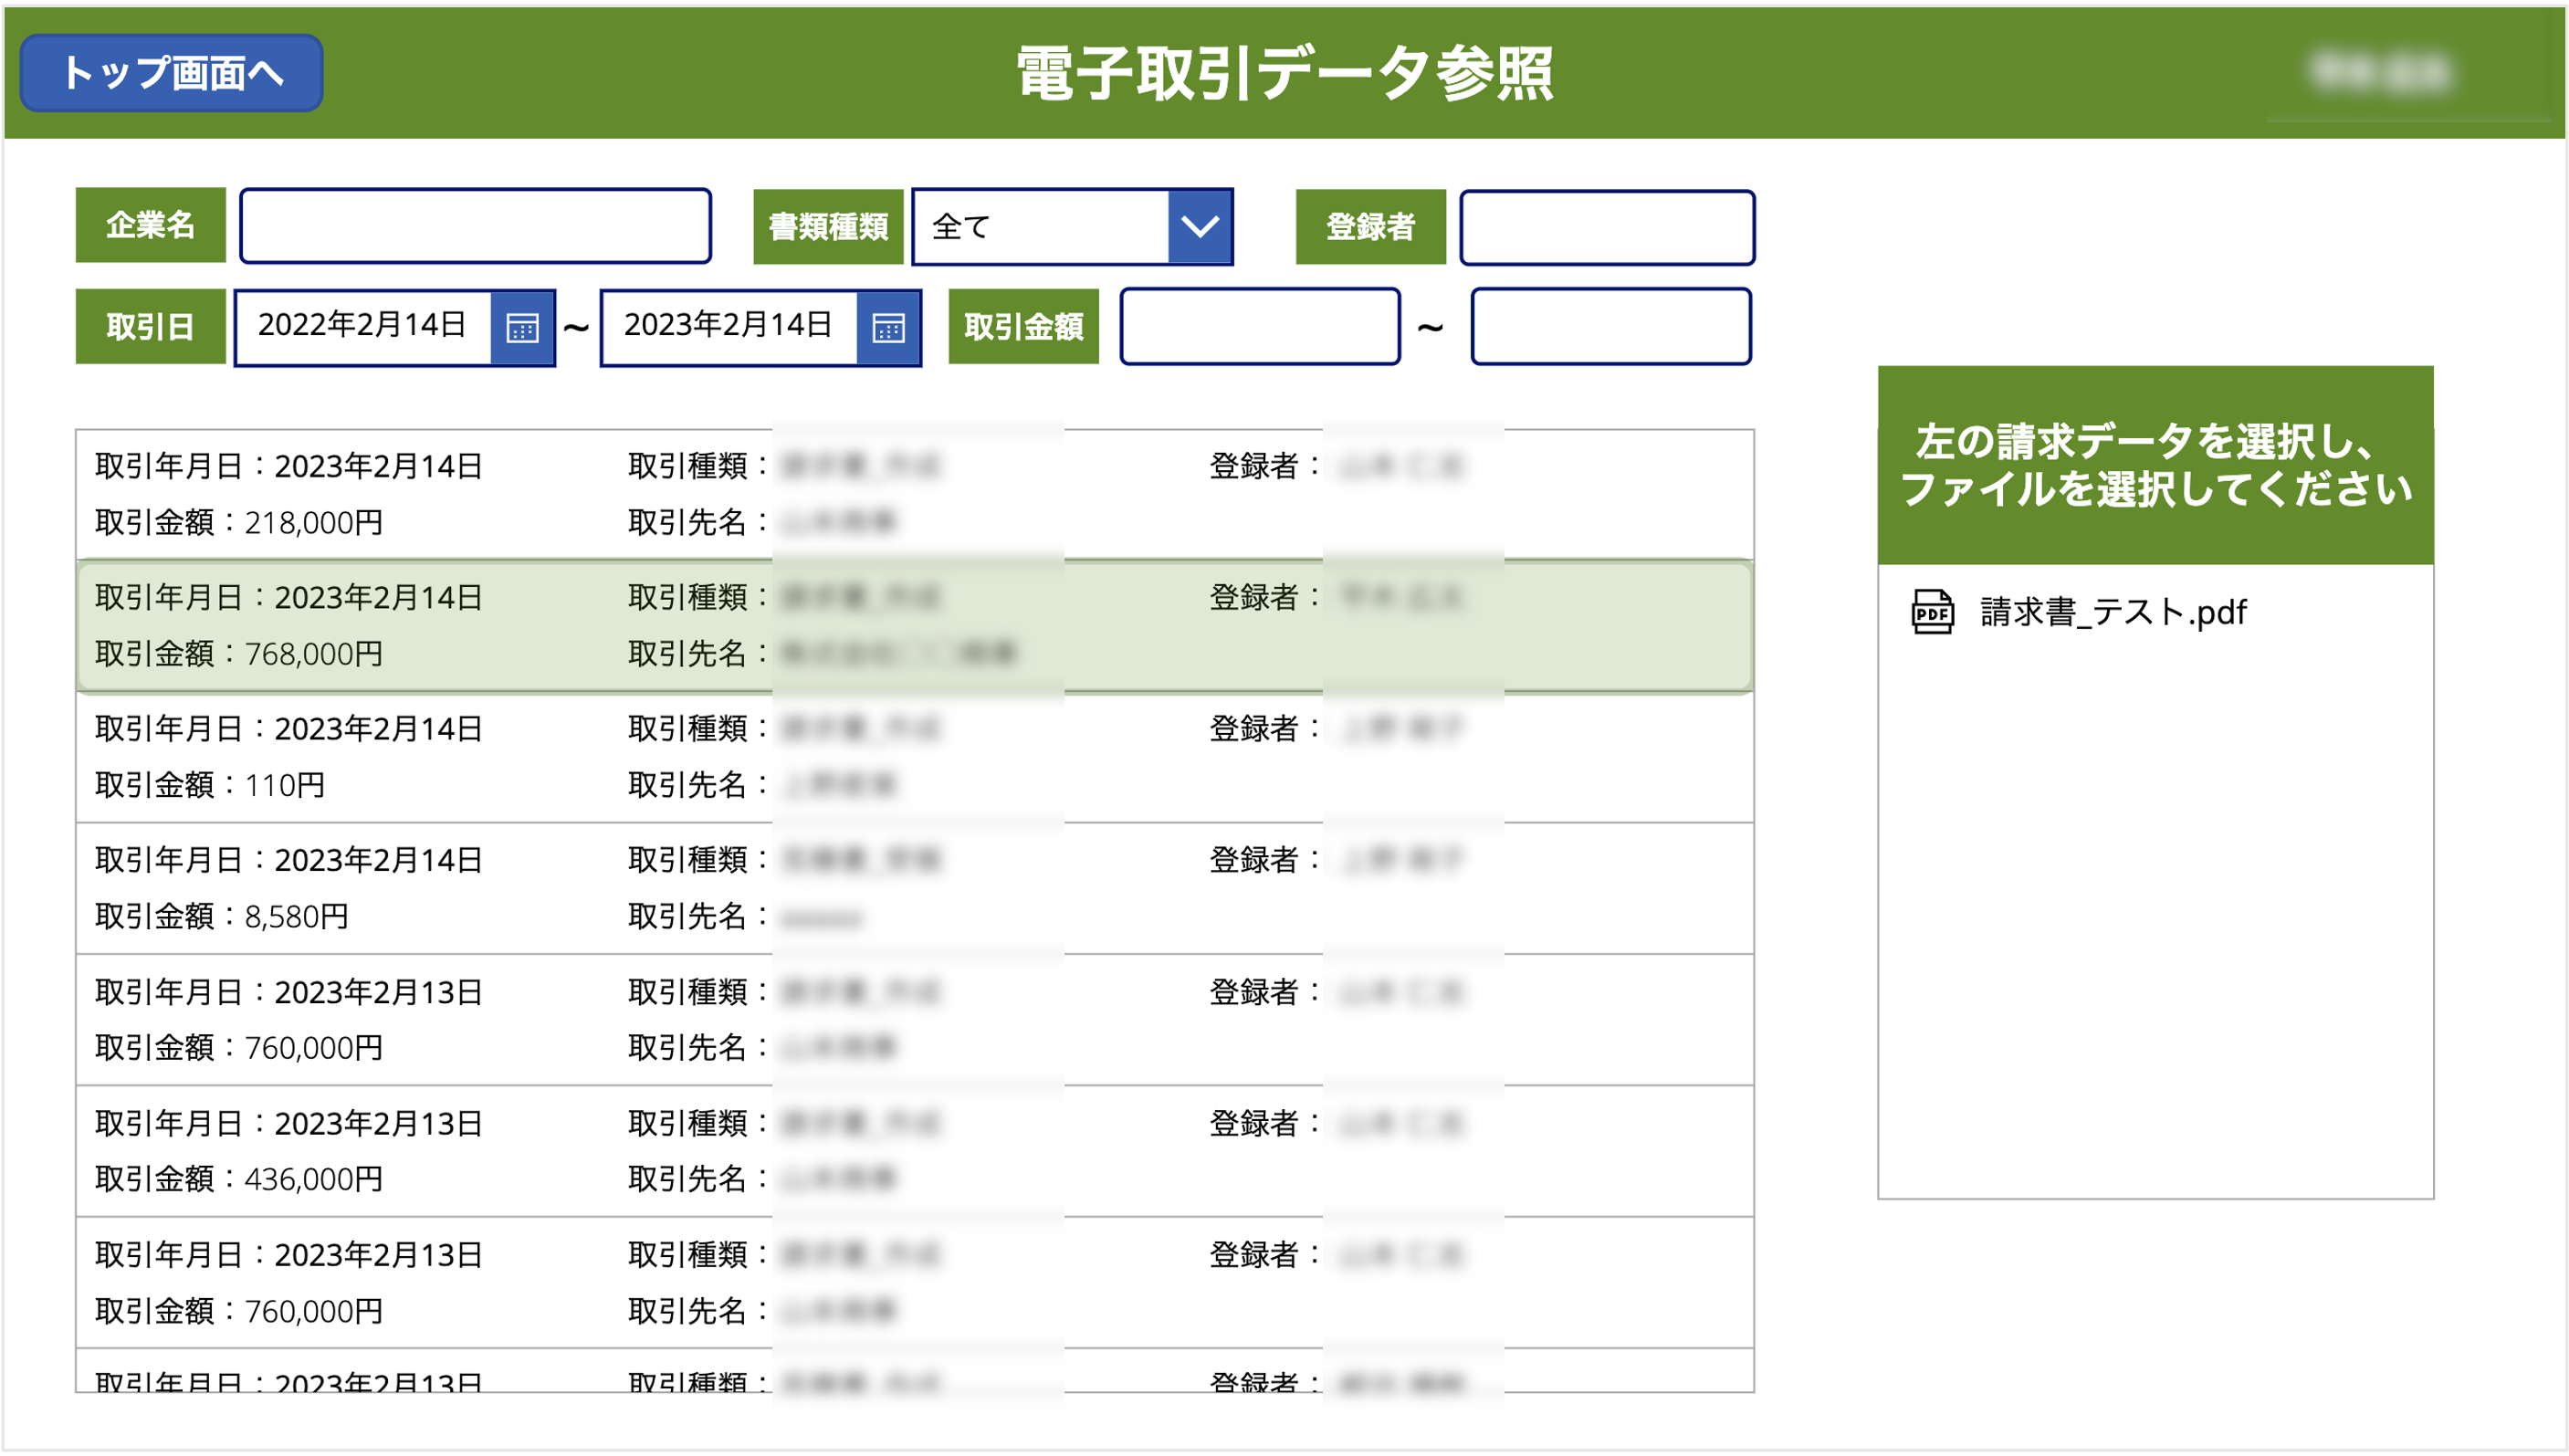Expand the 書類種類 dropdown arrow

coord(1199,226)
